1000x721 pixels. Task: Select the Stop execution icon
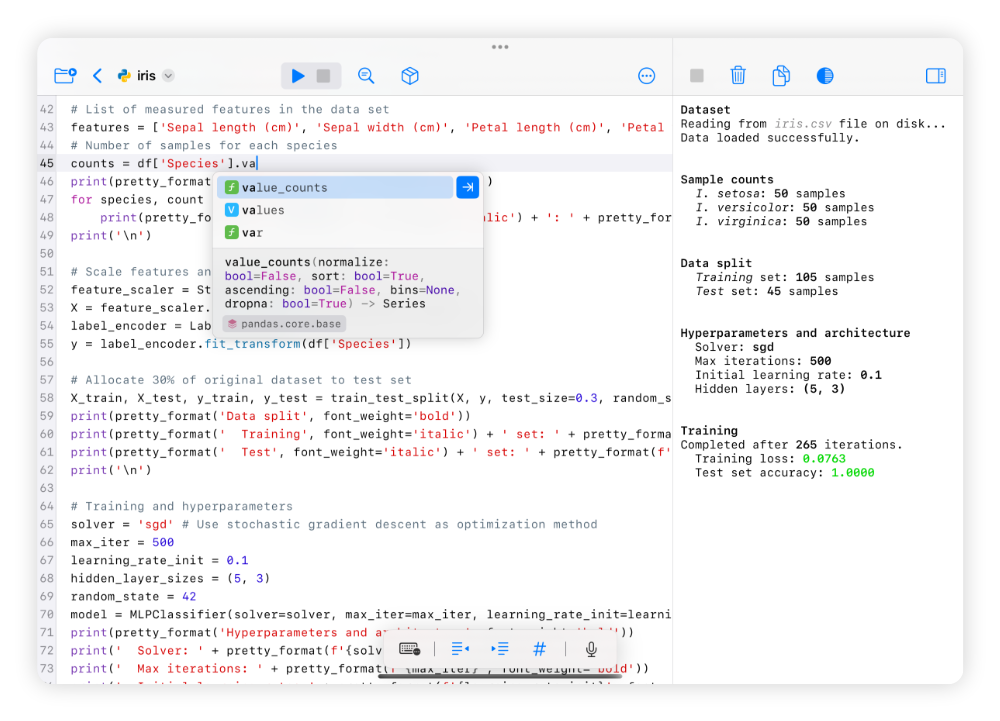[x=318, y=75]
